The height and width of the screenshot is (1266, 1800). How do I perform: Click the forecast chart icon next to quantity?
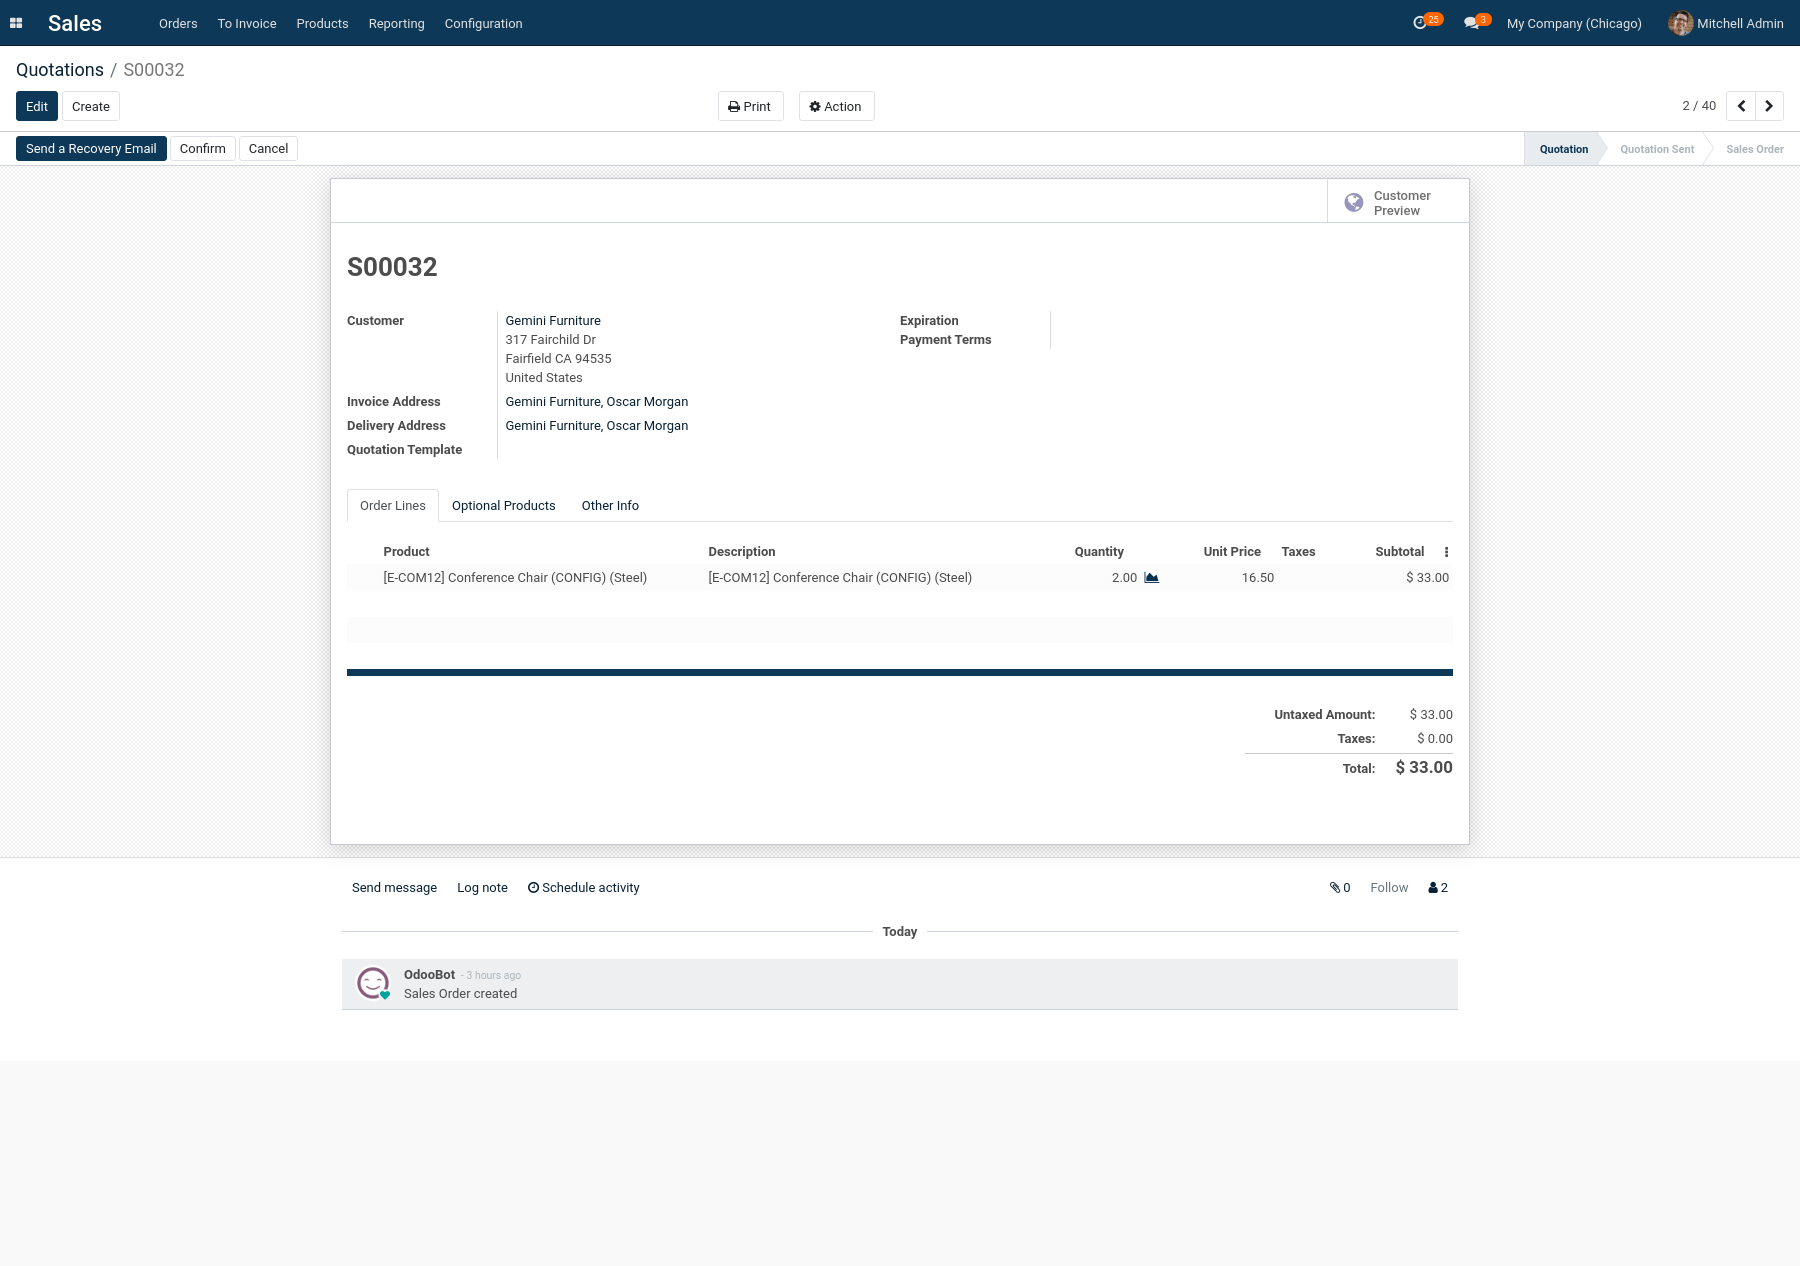tap(1150, 577)
